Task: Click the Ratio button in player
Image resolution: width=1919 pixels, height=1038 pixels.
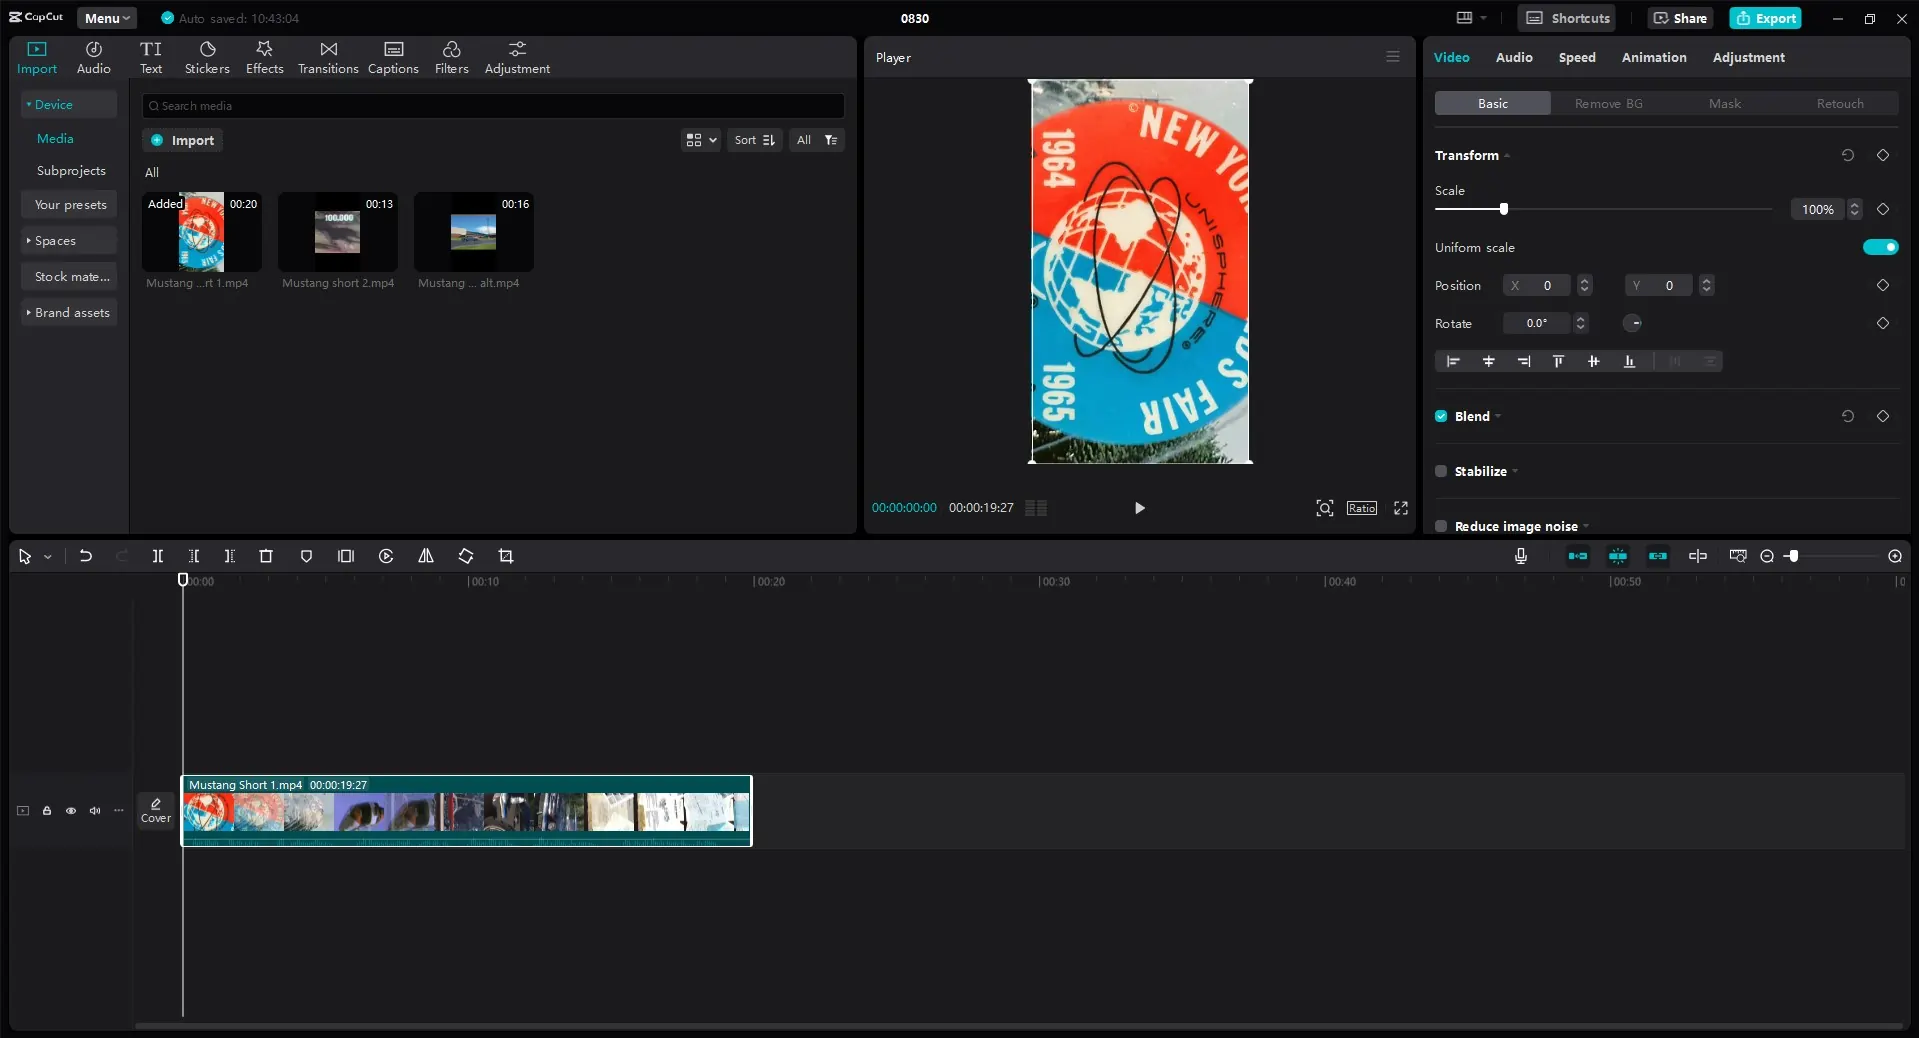Action: (x=1361, y=508)
